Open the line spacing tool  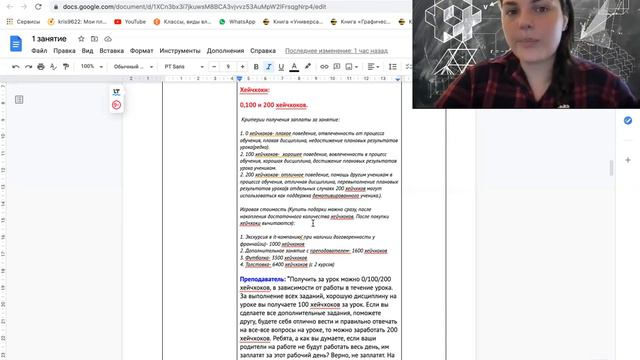pyautogui.click(x=393, y=67)
